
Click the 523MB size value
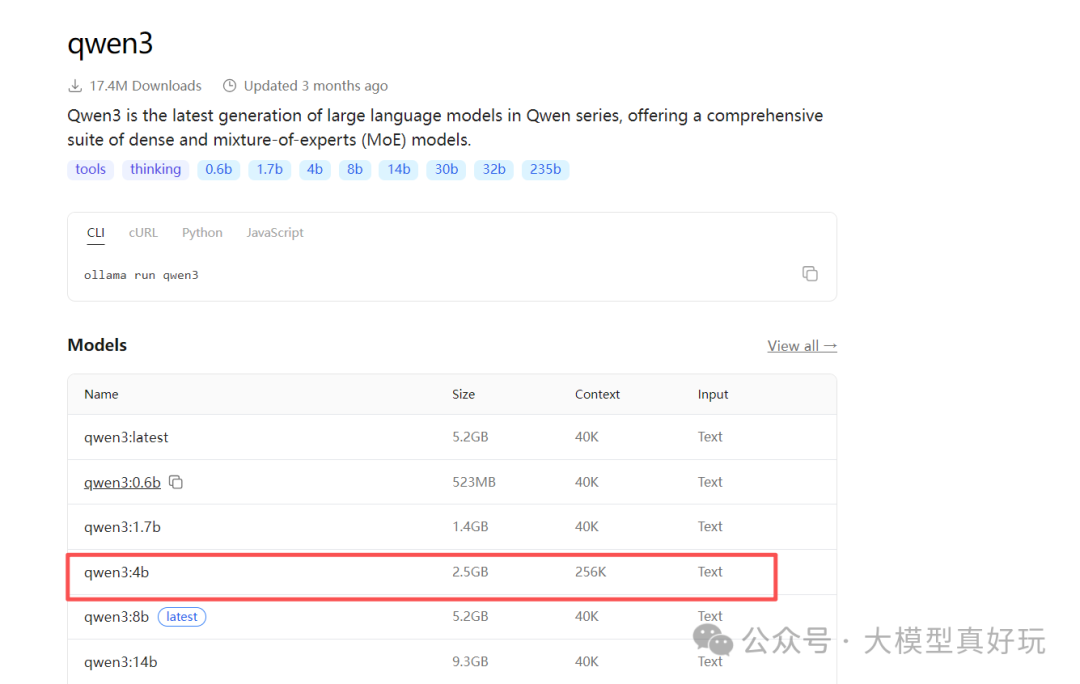[474, 482]
